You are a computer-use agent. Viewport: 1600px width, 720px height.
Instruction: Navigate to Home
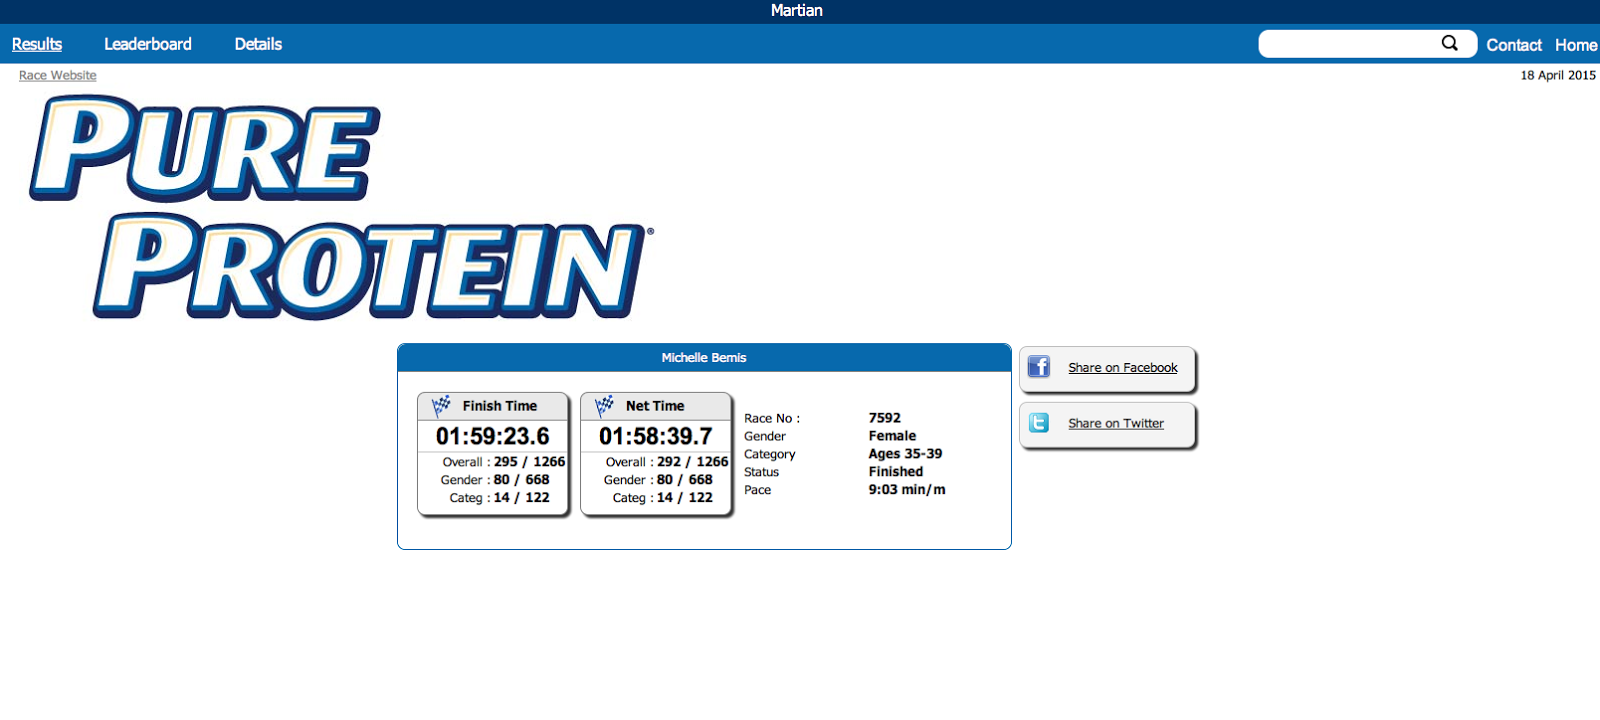click(1576, 45)
